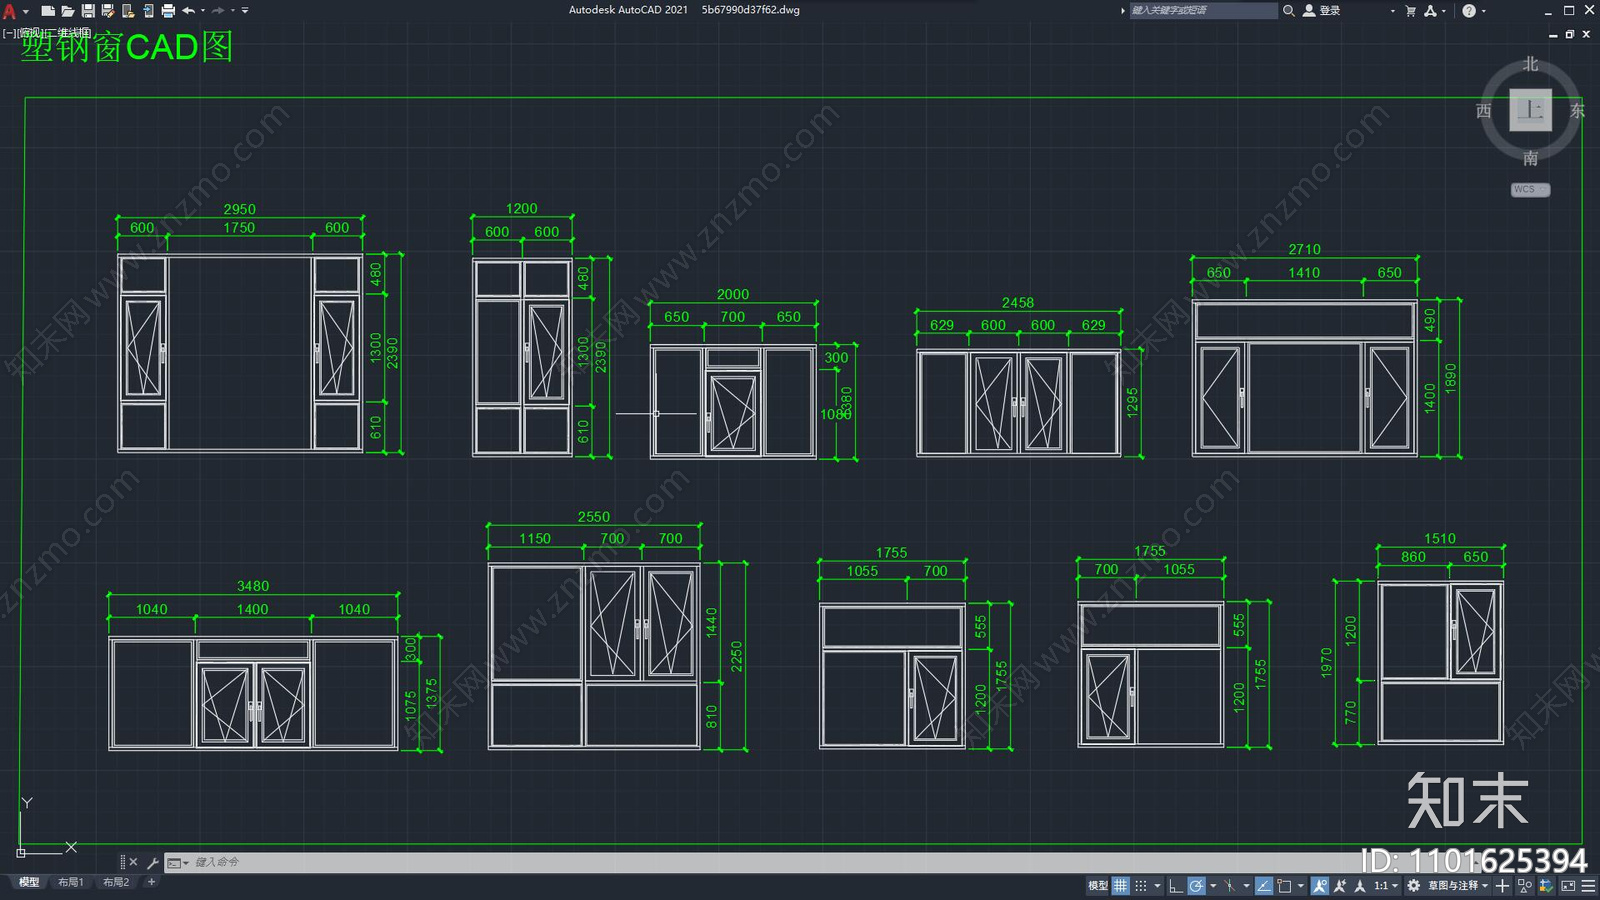Save to web and mobile icon
Viewport: 1600px width, 900px height.
coord(148,11)
